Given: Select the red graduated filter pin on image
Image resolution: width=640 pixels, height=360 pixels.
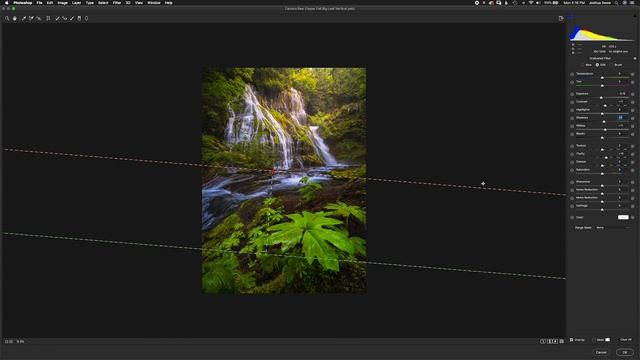Looking at the screenshot, I should click(274, 170).
